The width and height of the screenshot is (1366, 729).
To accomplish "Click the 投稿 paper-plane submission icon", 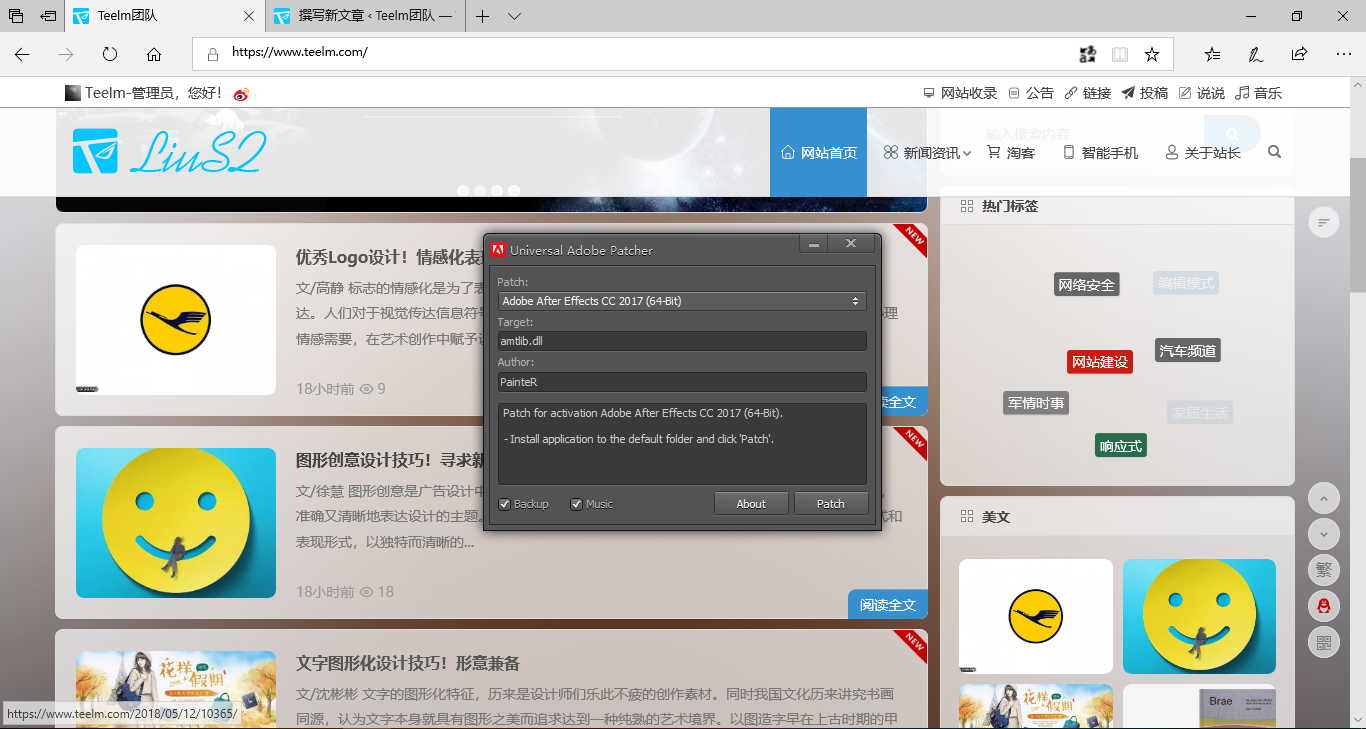I will tap(1128, 93).
